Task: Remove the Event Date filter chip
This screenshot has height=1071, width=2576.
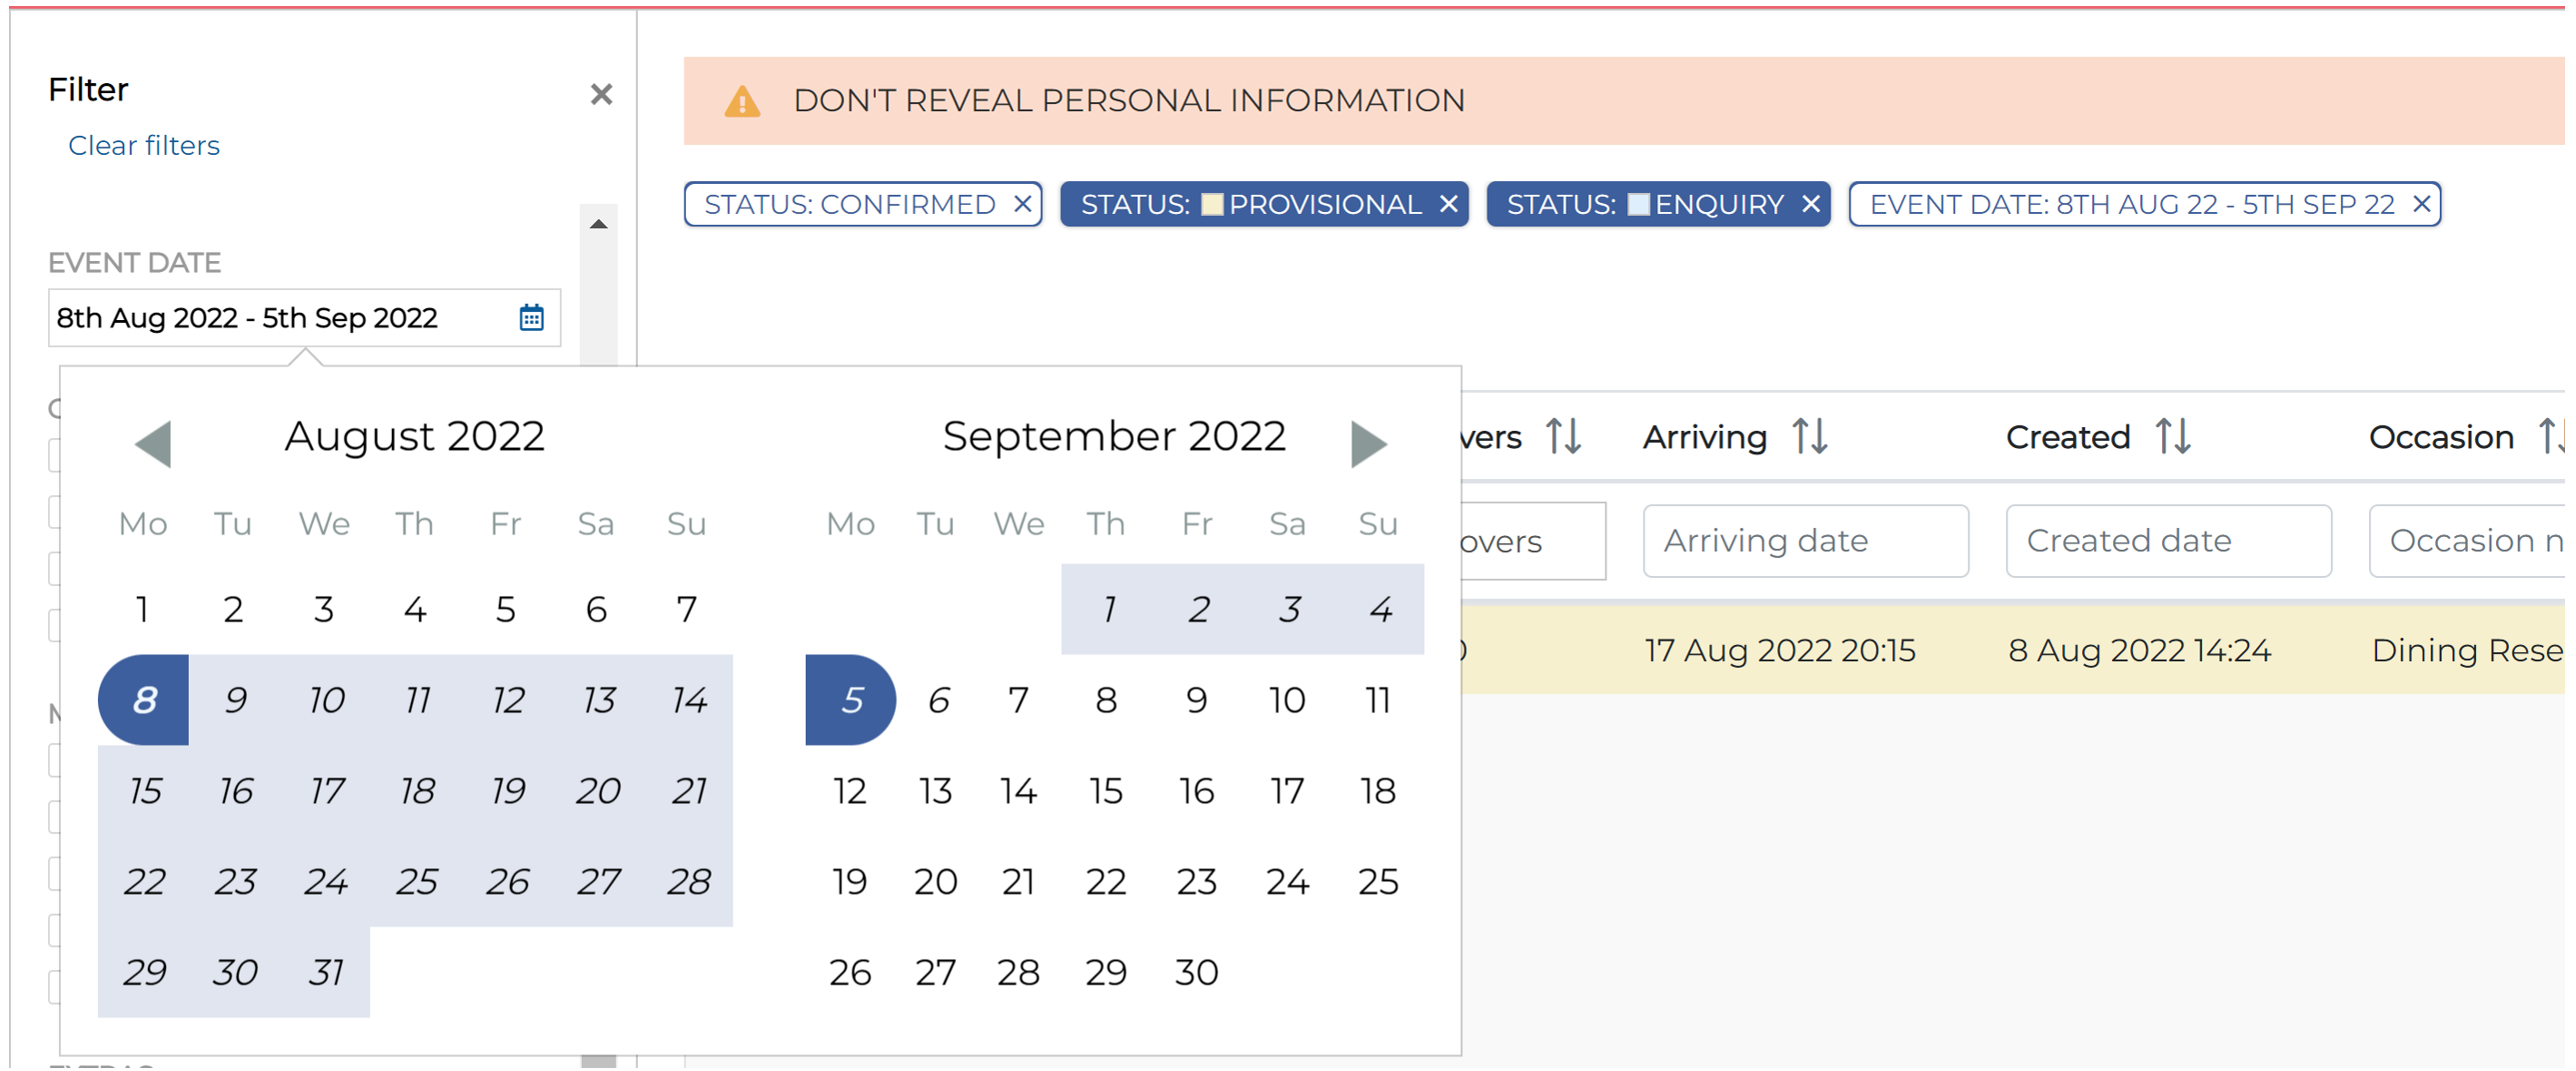Action: pyautogui.click(x=2422, y=204)
